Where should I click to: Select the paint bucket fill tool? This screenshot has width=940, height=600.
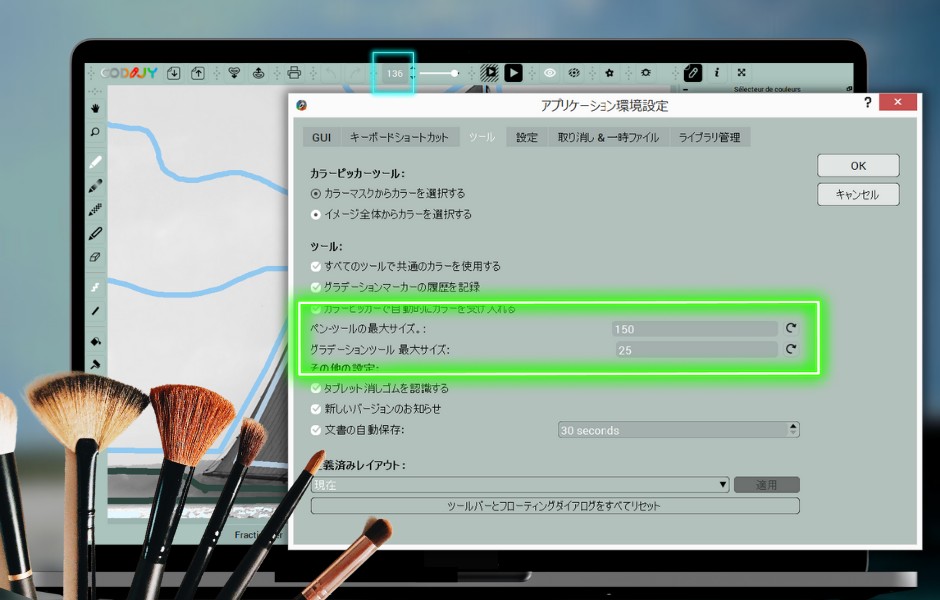click(96, 341)
